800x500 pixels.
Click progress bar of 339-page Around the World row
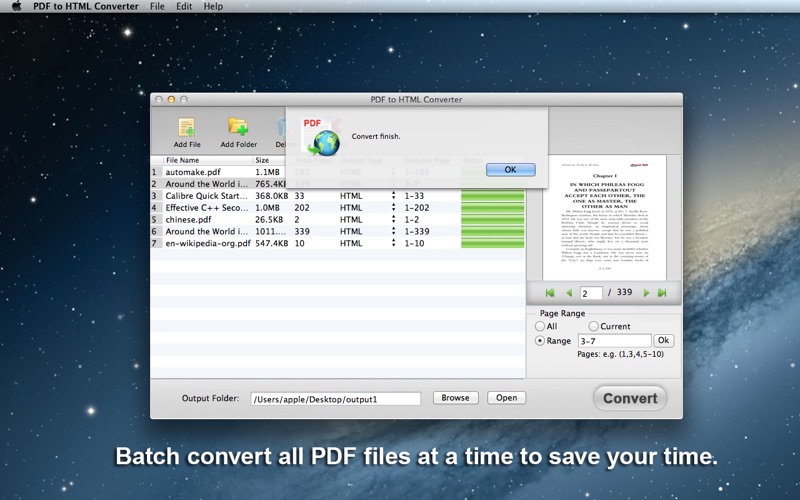(x=492, y=231)
